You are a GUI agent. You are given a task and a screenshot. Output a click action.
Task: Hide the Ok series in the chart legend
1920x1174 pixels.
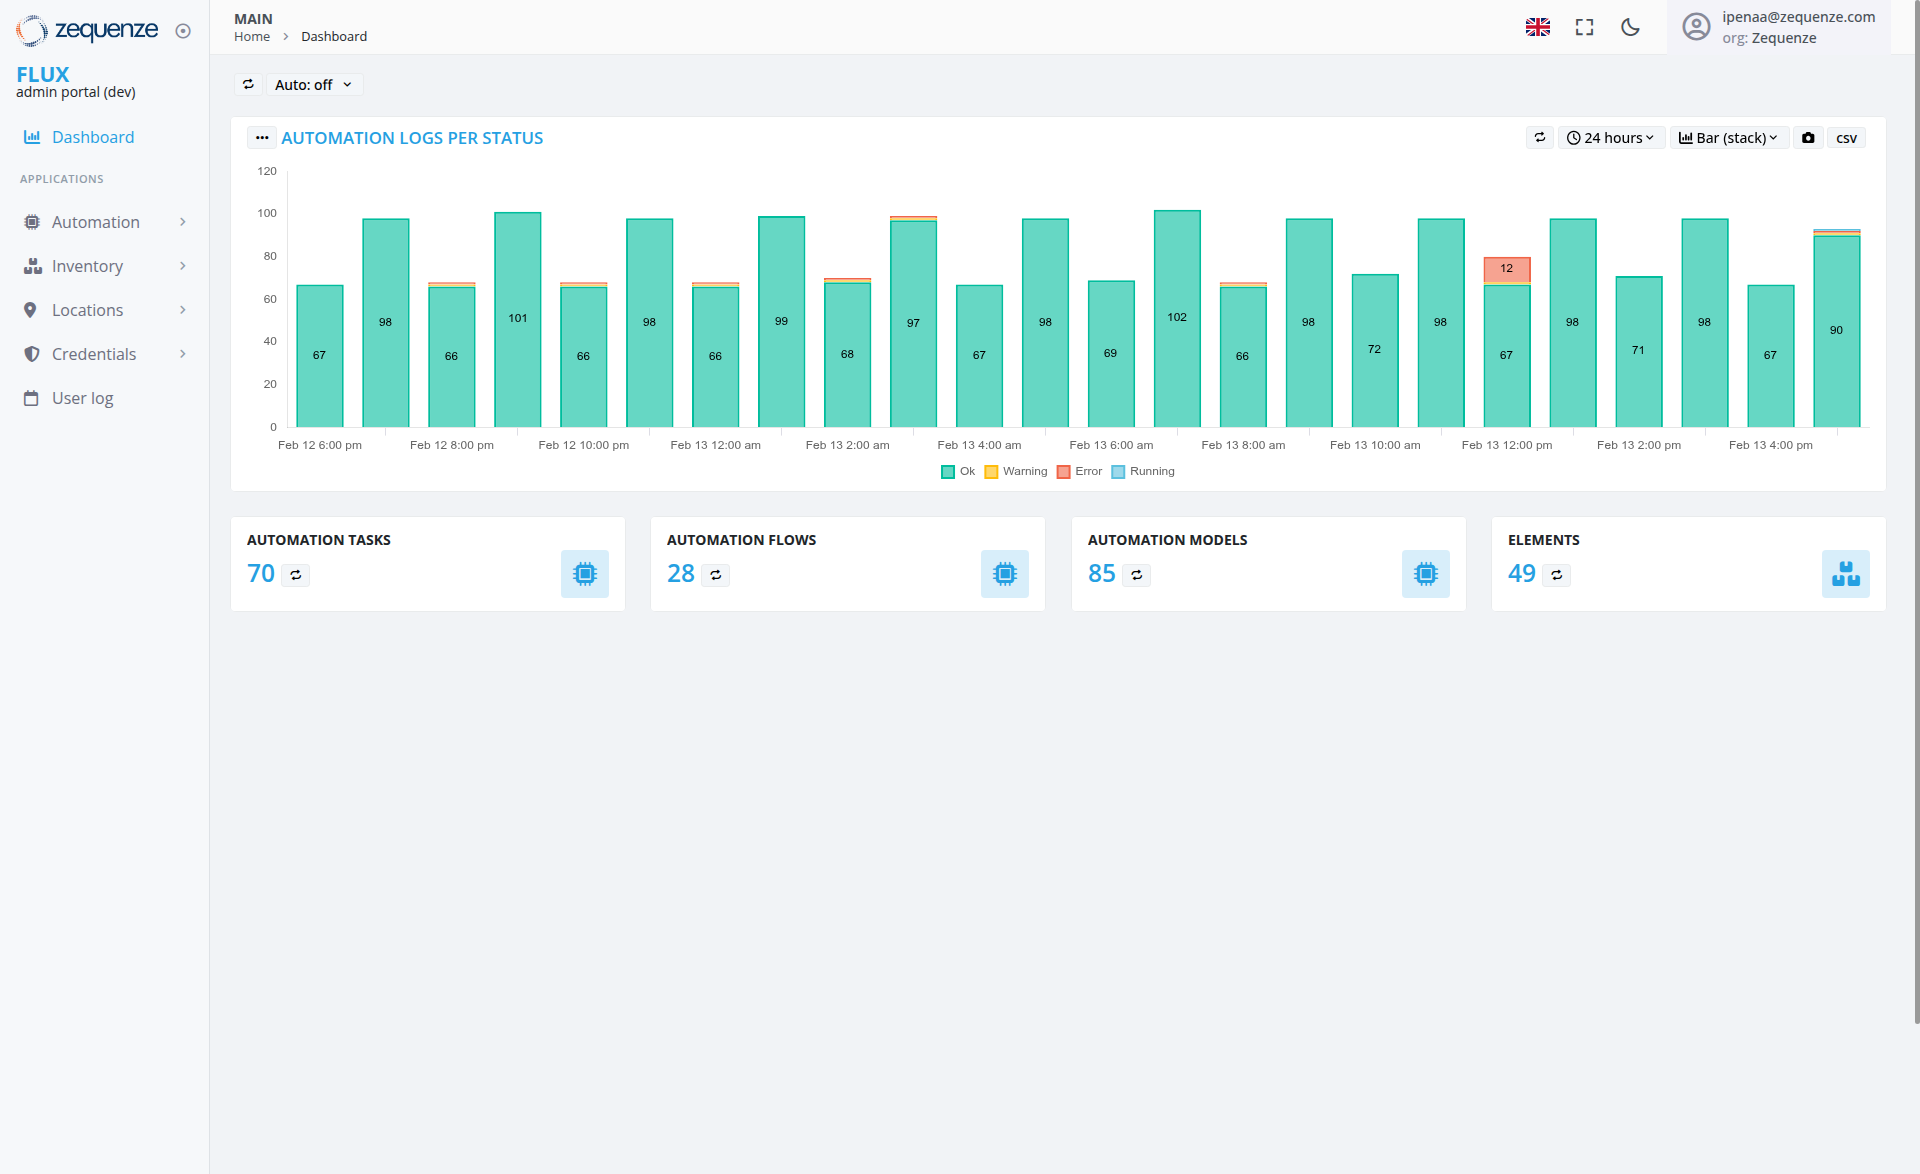[958, 471]
